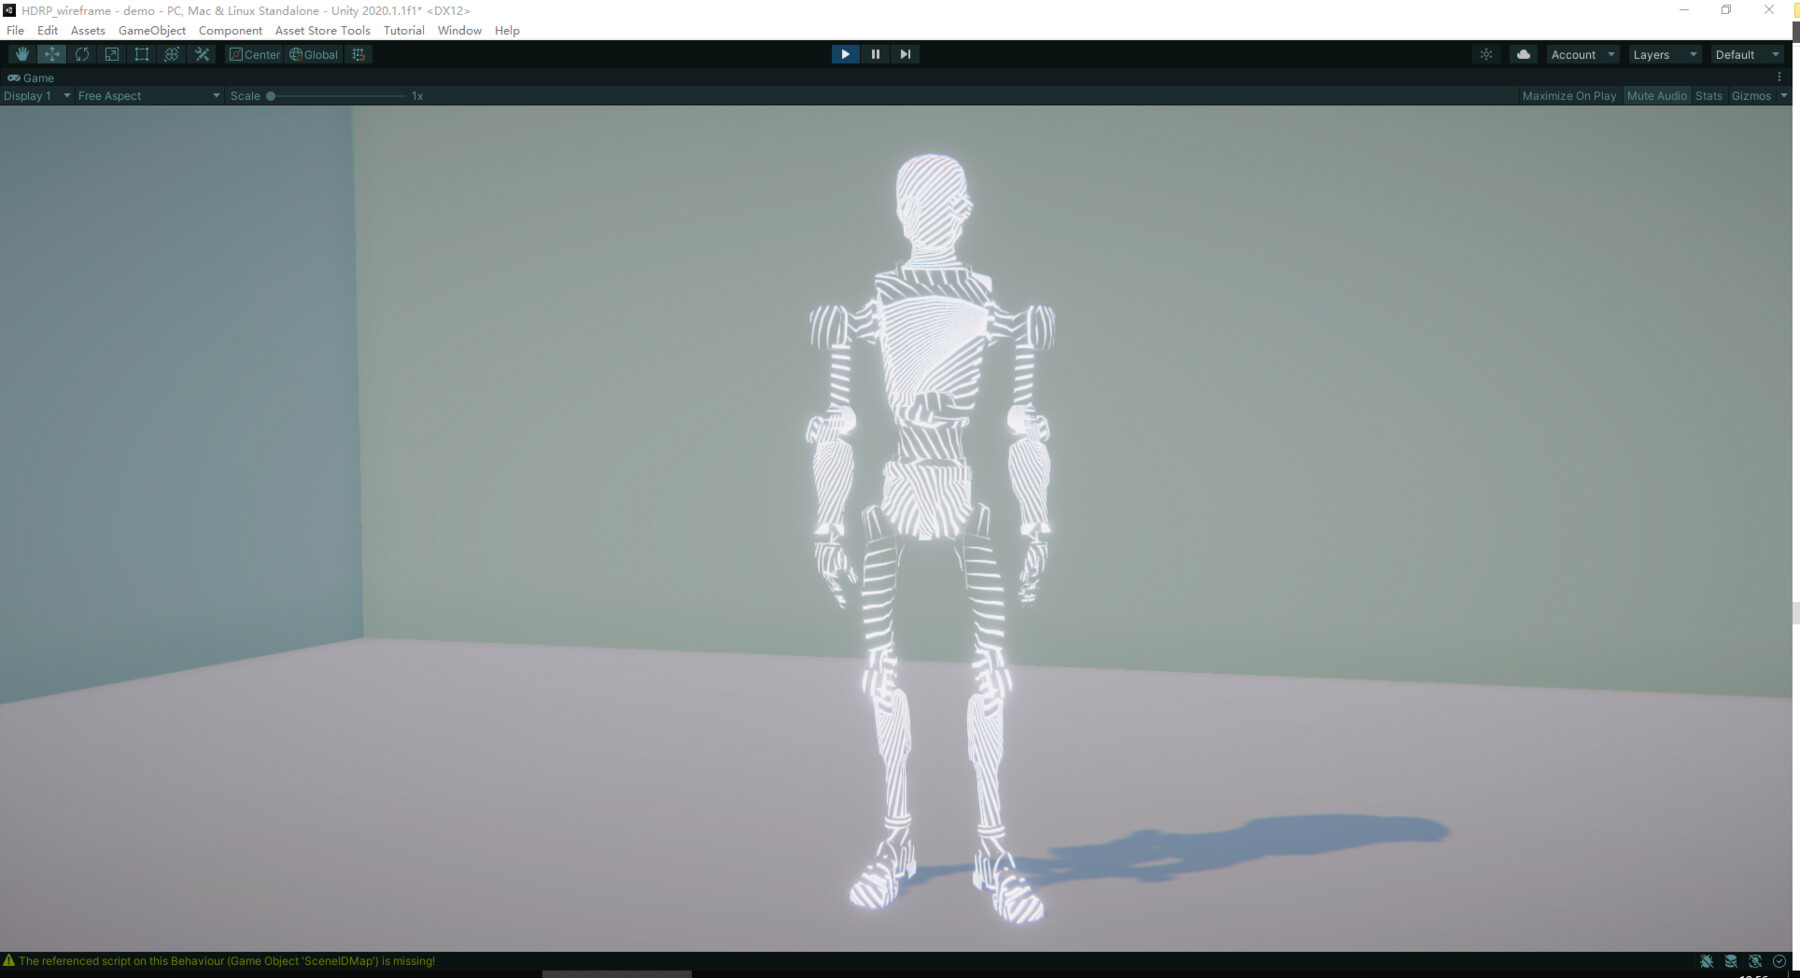
Task: Open the Layers dropdown
Action: (x=1663, y=54)
